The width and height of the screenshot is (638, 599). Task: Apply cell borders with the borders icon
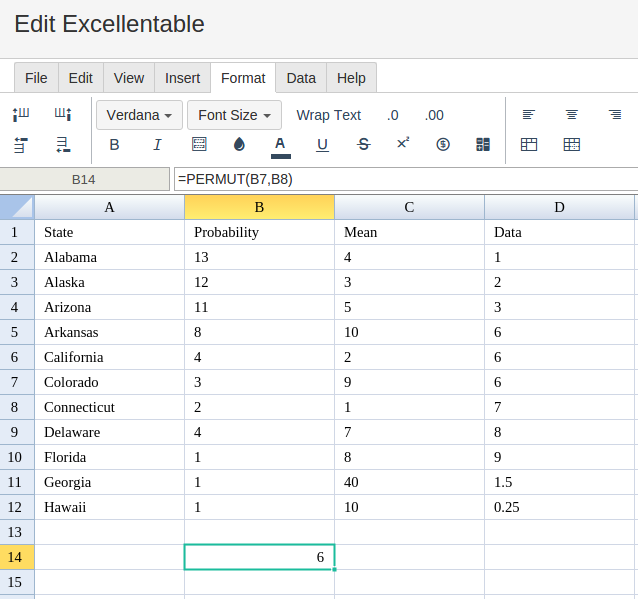(199, 144)
